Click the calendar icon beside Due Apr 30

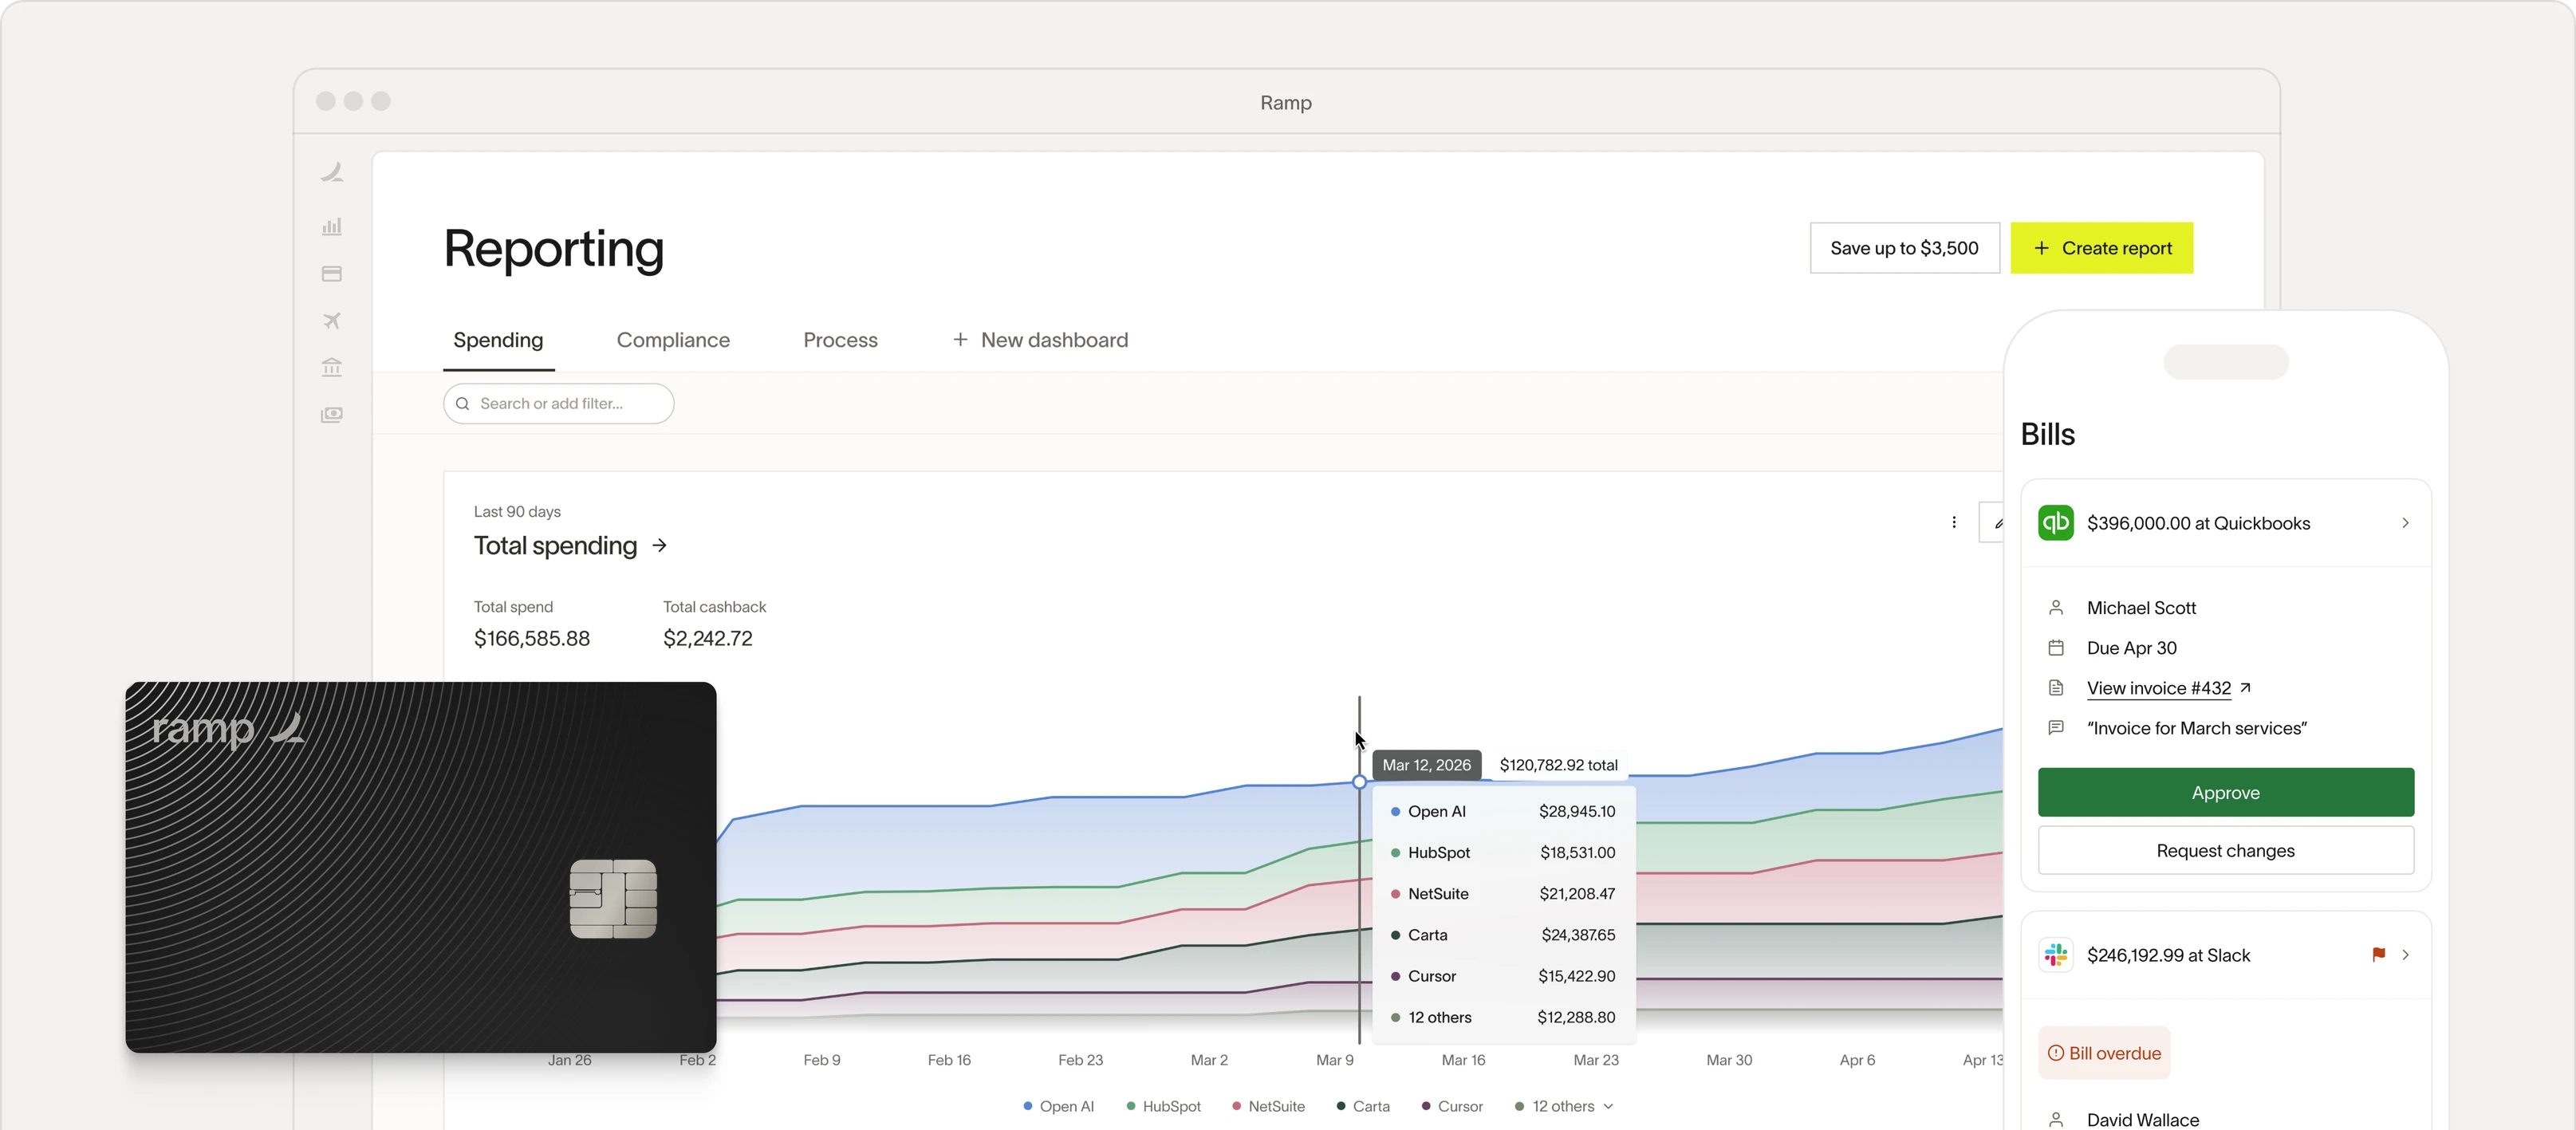[x=2056, y=647]
